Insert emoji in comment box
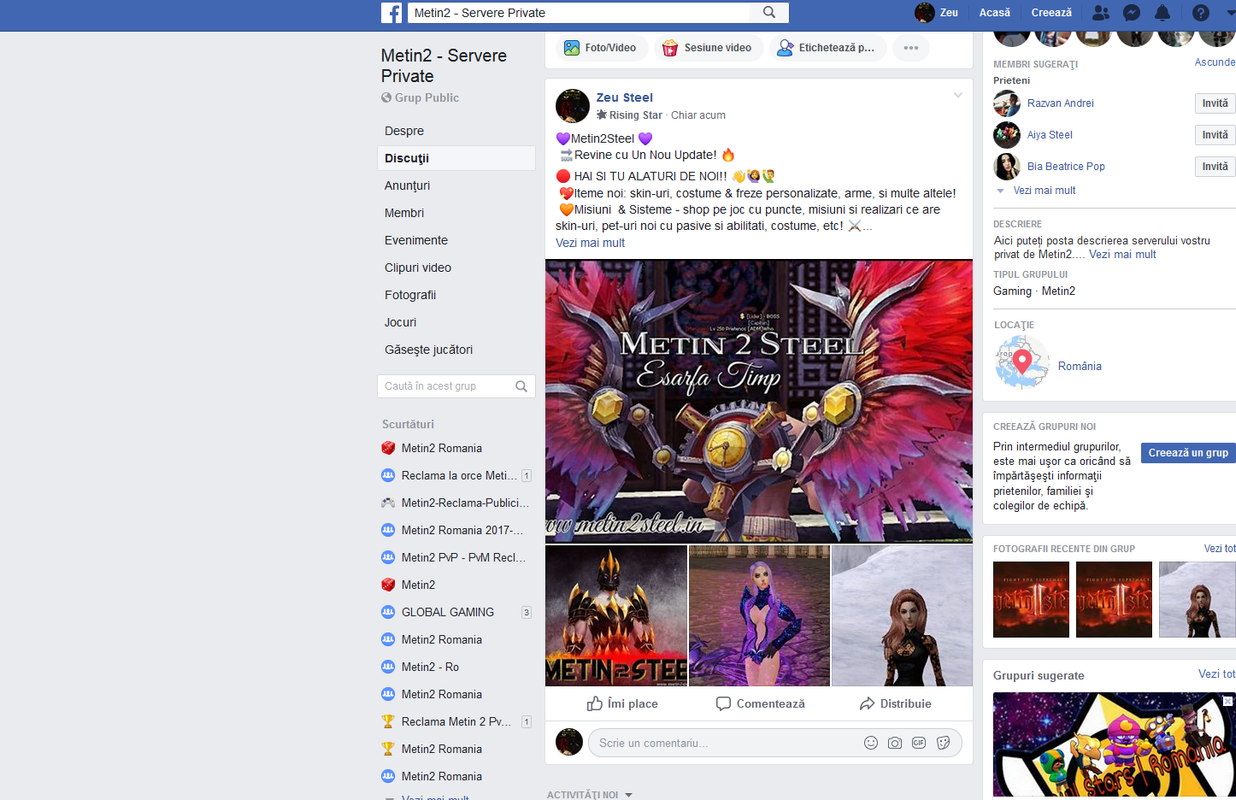Image resolution: width=1236 pixels, height=800 pixels. 871,743
